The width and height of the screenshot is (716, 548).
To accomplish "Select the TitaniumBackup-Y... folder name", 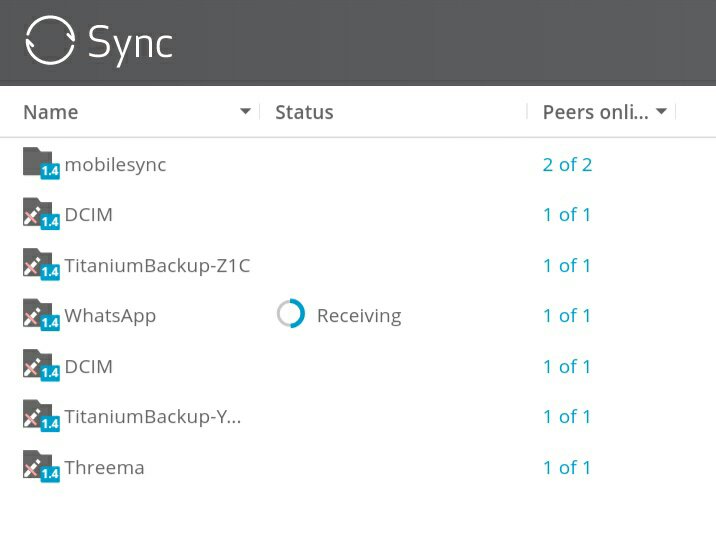I will (153, 417).
